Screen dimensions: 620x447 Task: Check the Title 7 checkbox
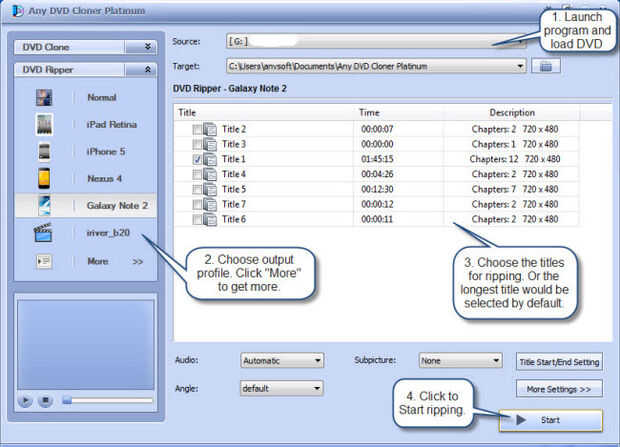[197, 205]
